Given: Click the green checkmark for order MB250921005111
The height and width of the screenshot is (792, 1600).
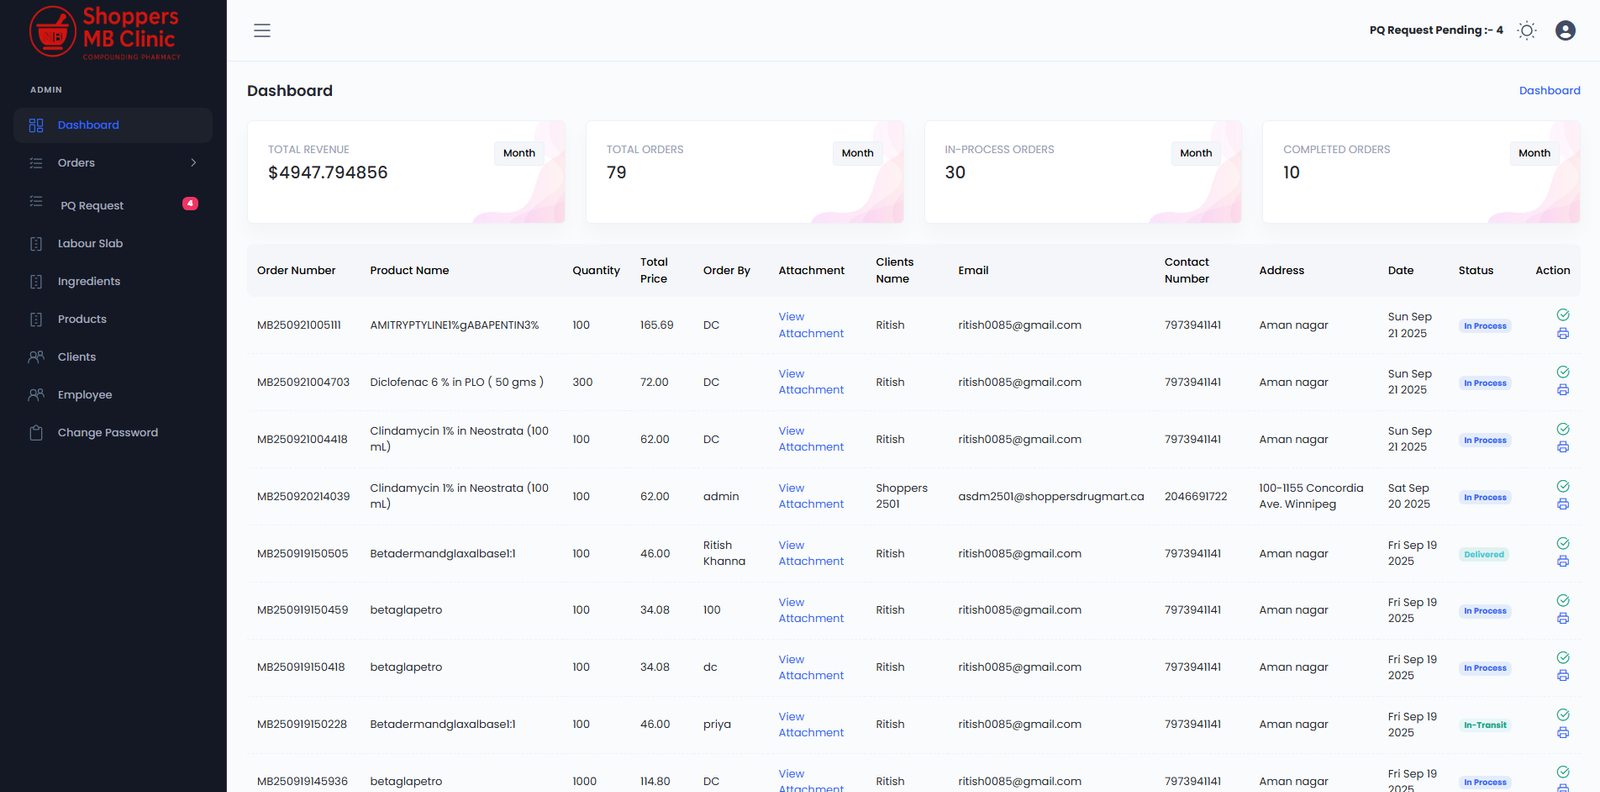Looking at the screenshot, I should [x=1562, y=315].
